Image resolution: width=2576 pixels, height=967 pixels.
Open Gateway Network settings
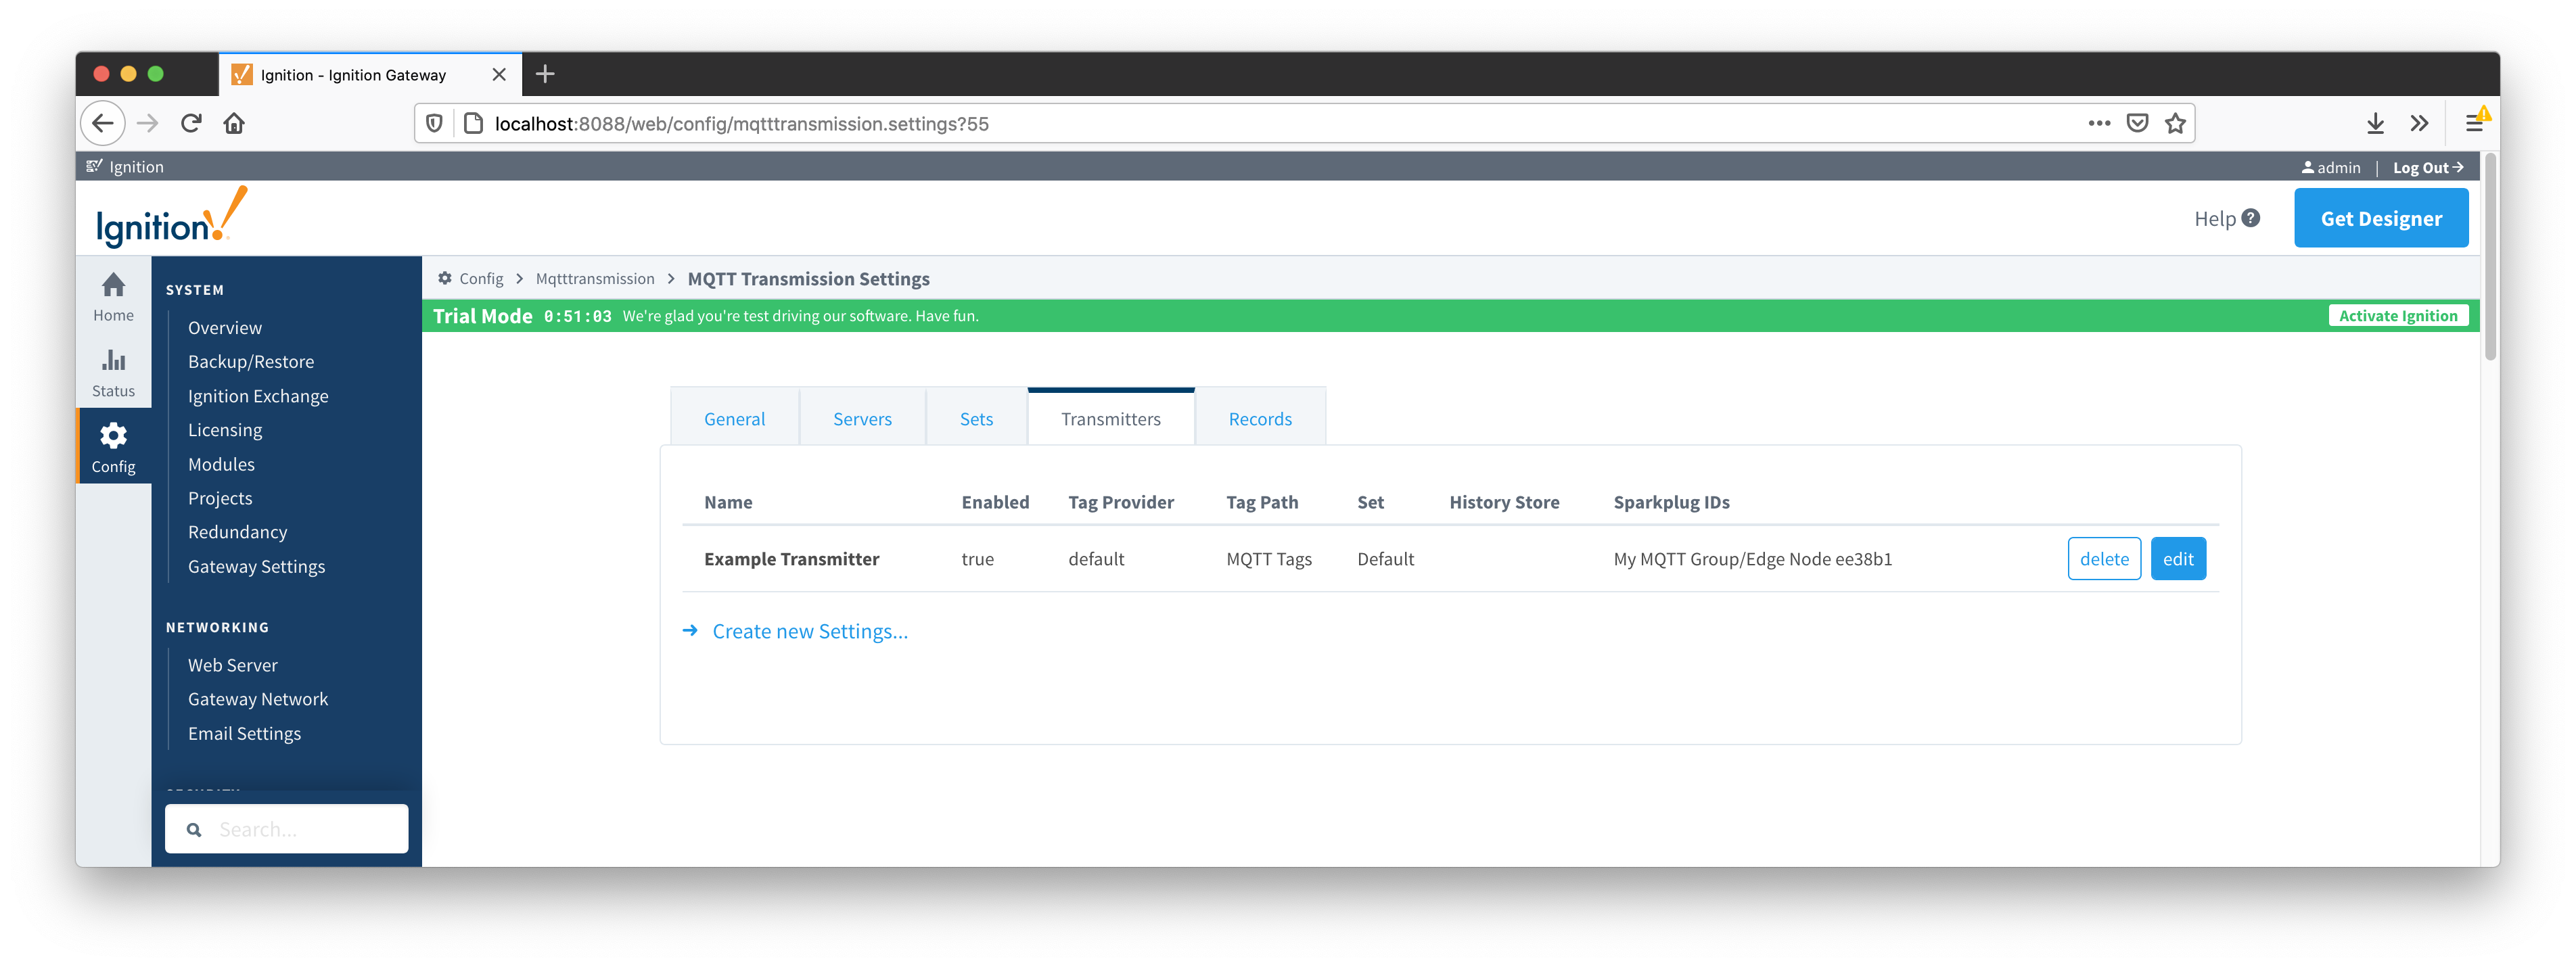coord(258,699)
